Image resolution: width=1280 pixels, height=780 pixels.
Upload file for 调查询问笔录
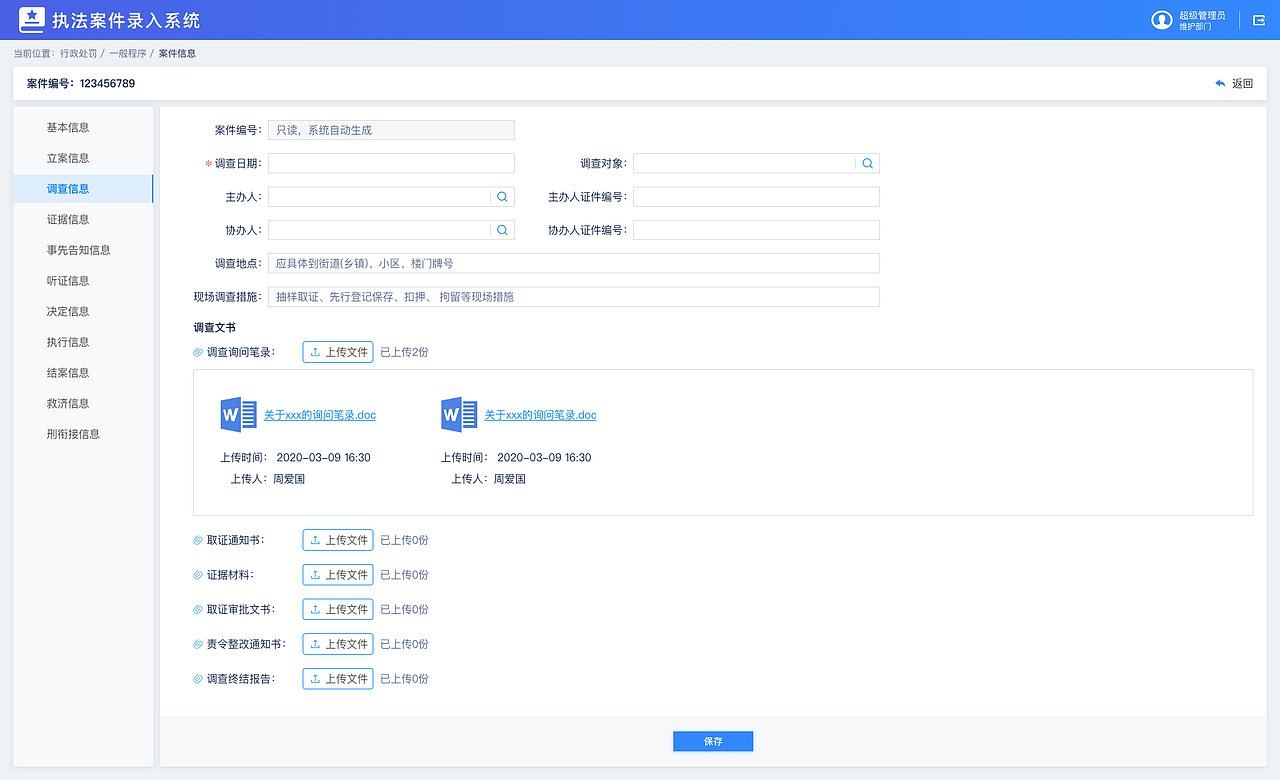pyautogui.click(x=338, y=352)
